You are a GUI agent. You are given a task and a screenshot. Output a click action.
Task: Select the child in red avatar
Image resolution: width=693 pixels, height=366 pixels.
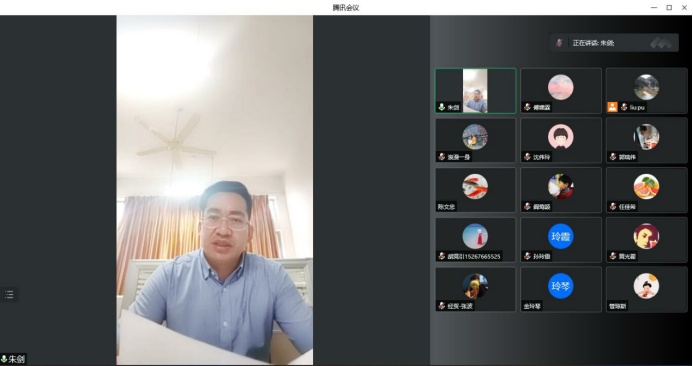tap(561, 186)
